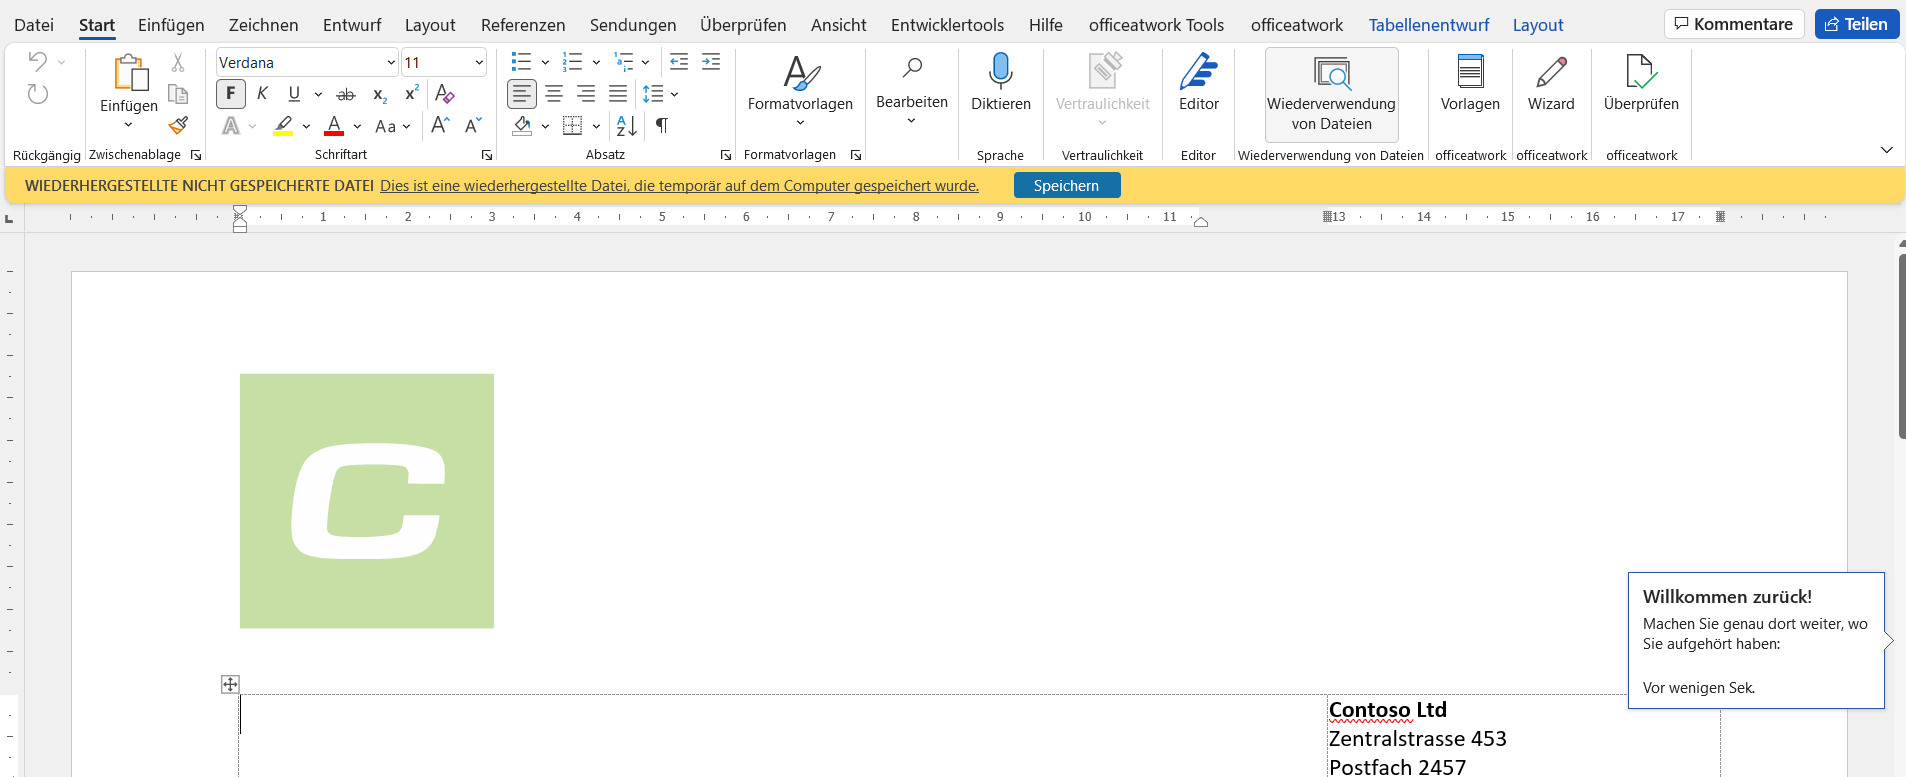The height and width of the screenshot is (777, 1906).
Task: Apply paragraph shading color
Action: [522, 126]
